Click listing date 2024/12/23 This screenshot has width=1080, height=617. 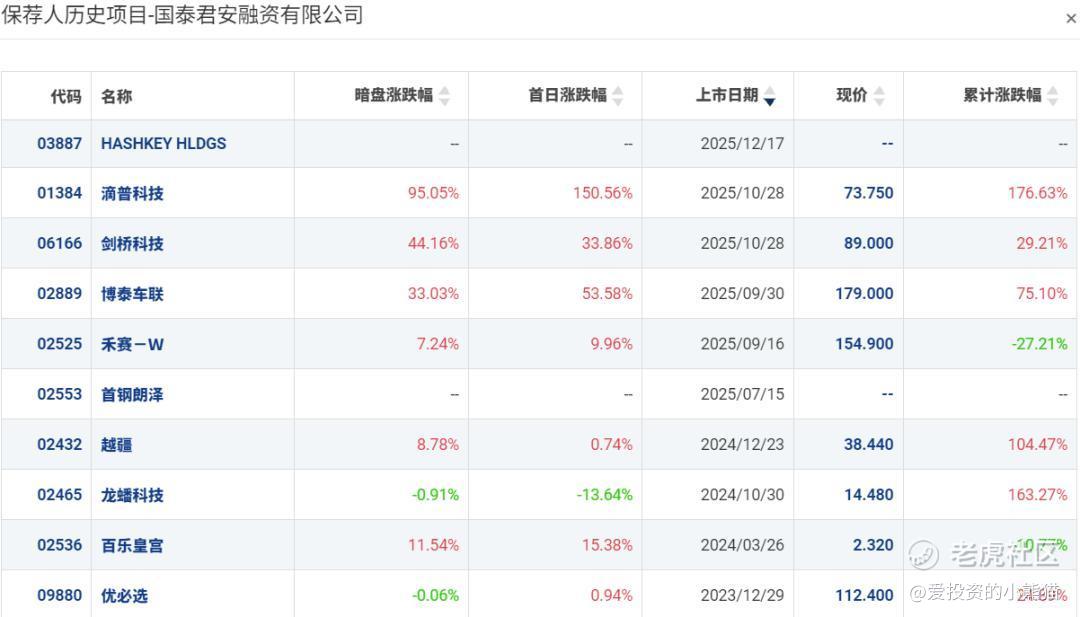(x=742, y=444)
